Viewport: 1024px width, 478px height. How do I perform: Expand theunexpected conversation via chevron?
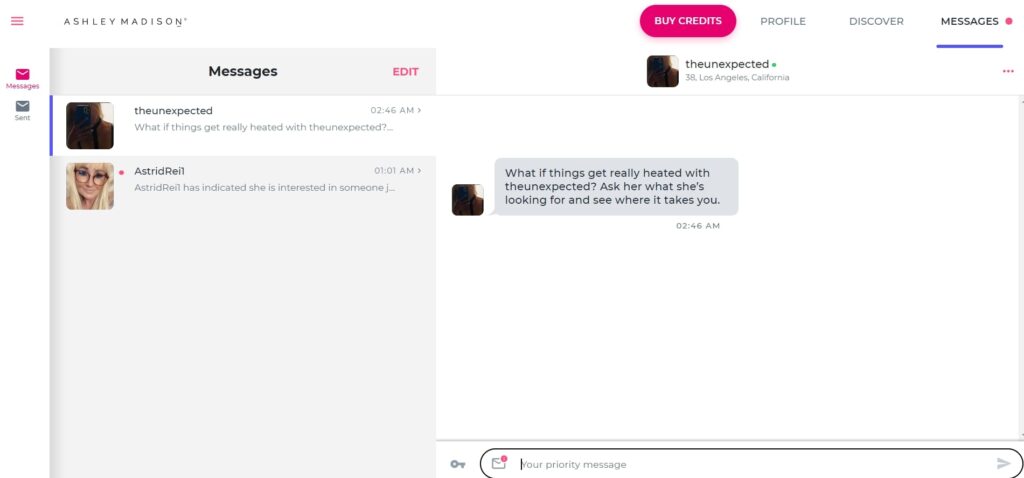[419, 110]
